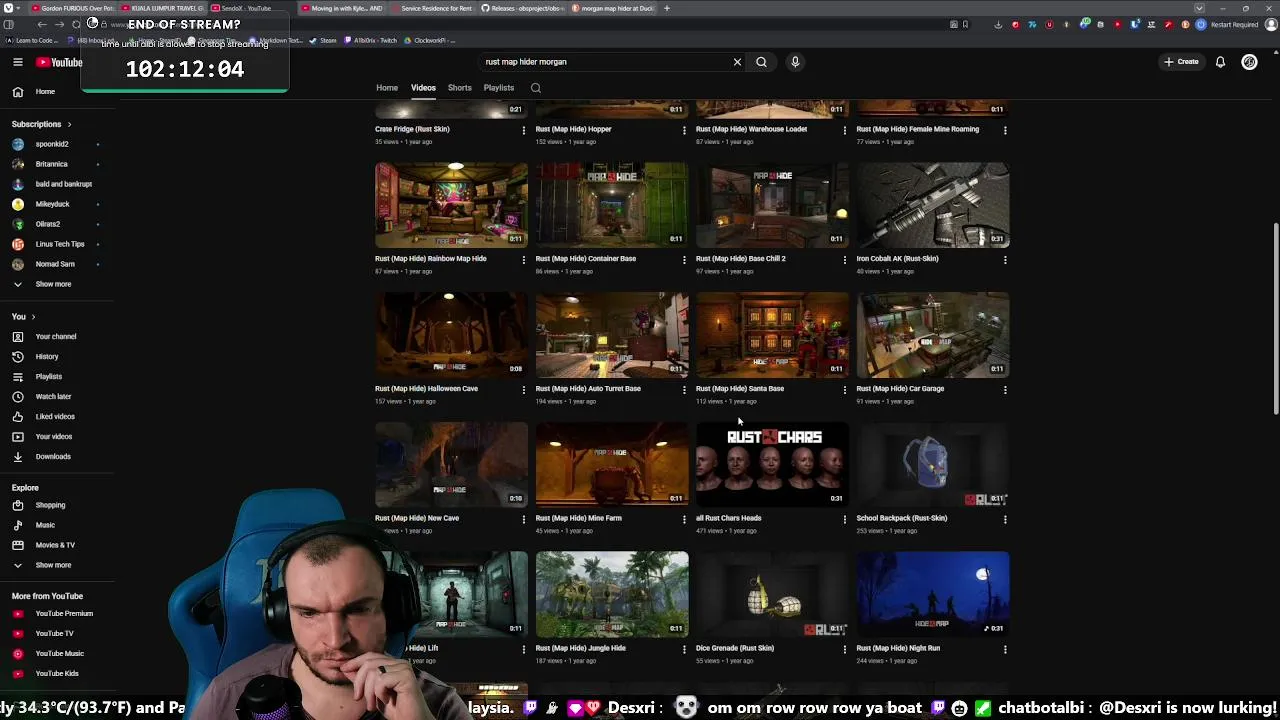The image size is (1280, 720).
Task: Open Rust (Map Hide) Jungle Hide title
Action: tap(580, 648)
